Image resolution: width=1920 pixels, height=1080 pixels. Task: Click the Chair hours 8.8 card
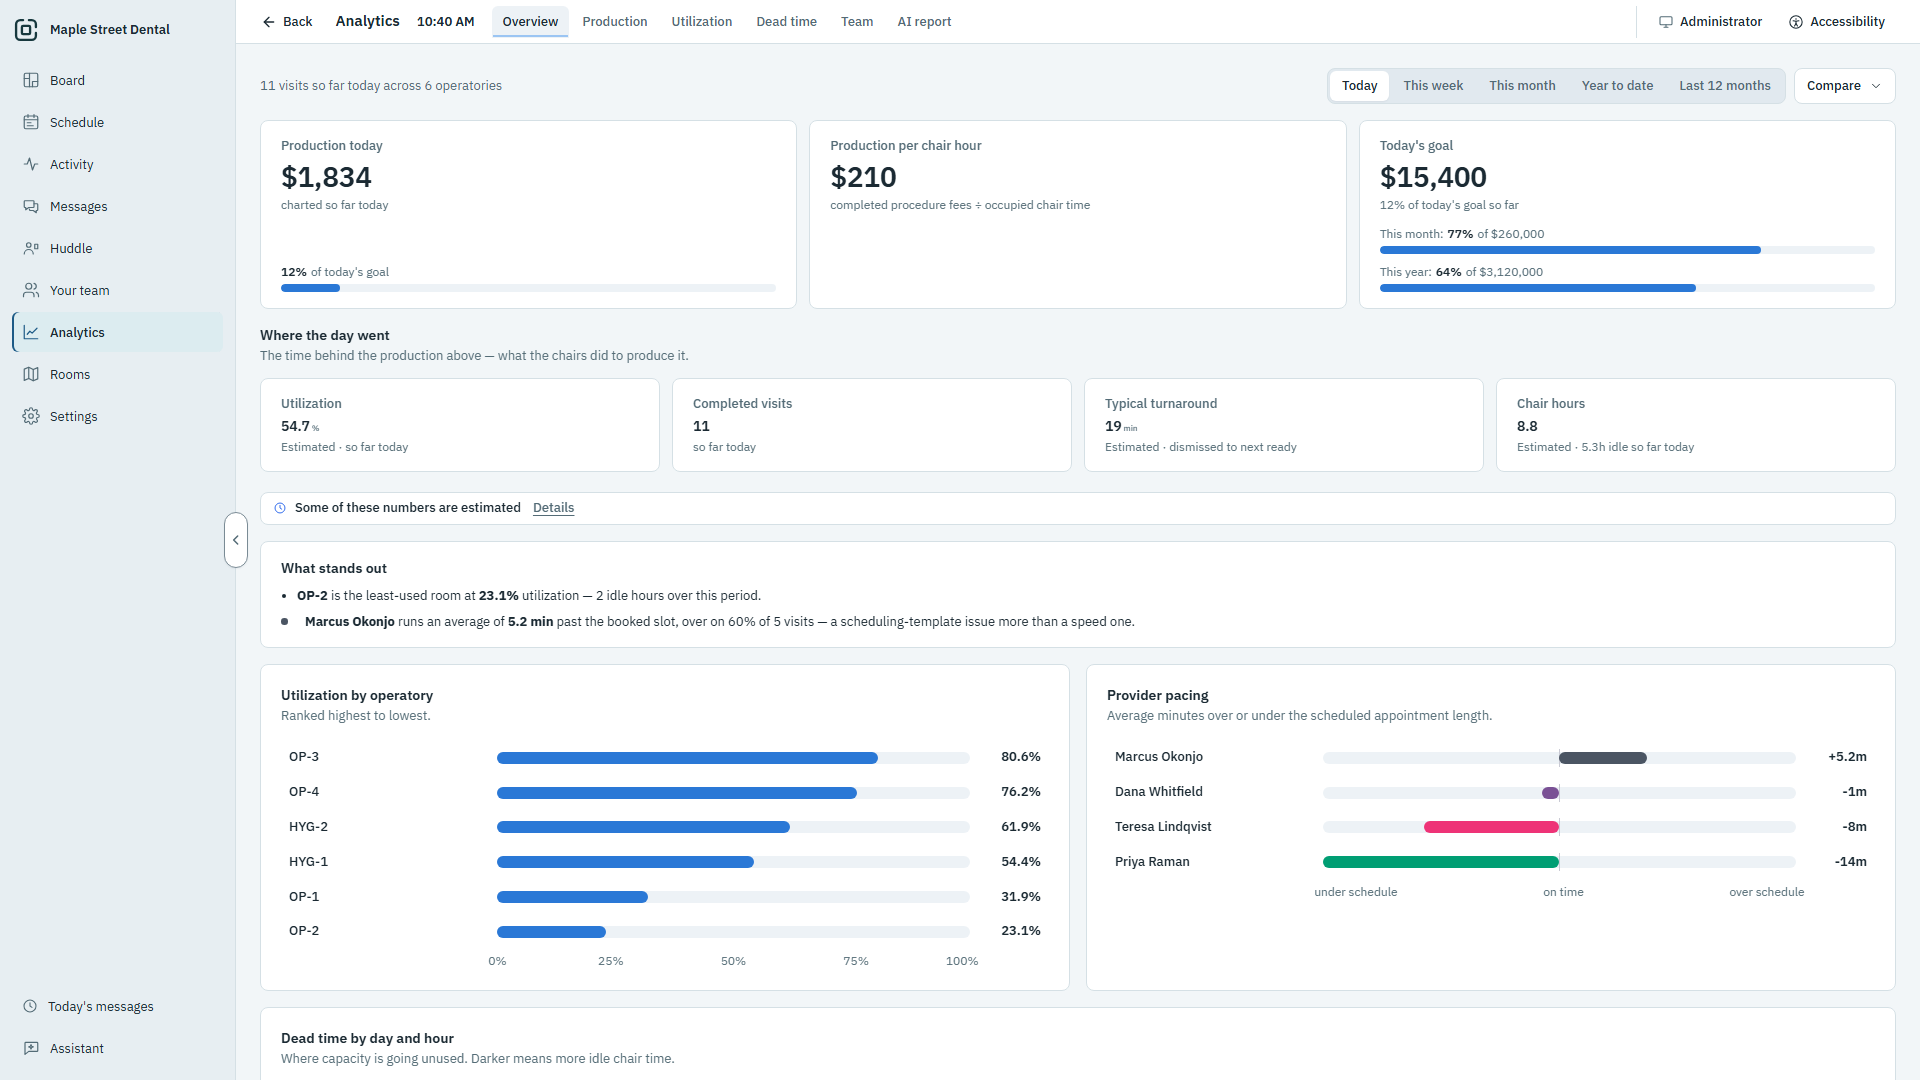[x=1695, y=425]
